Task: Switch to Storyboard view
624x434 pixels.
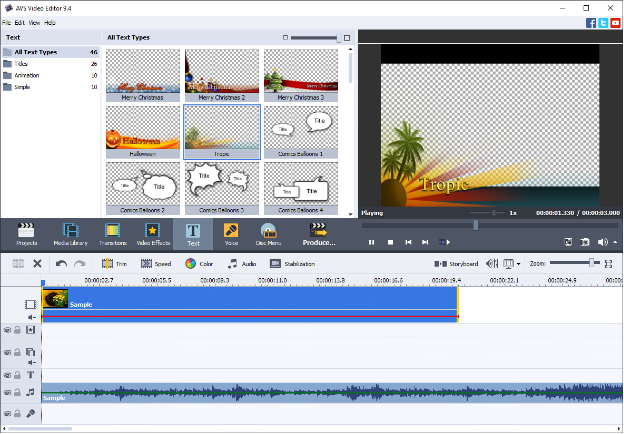Action: click(456, 264)
